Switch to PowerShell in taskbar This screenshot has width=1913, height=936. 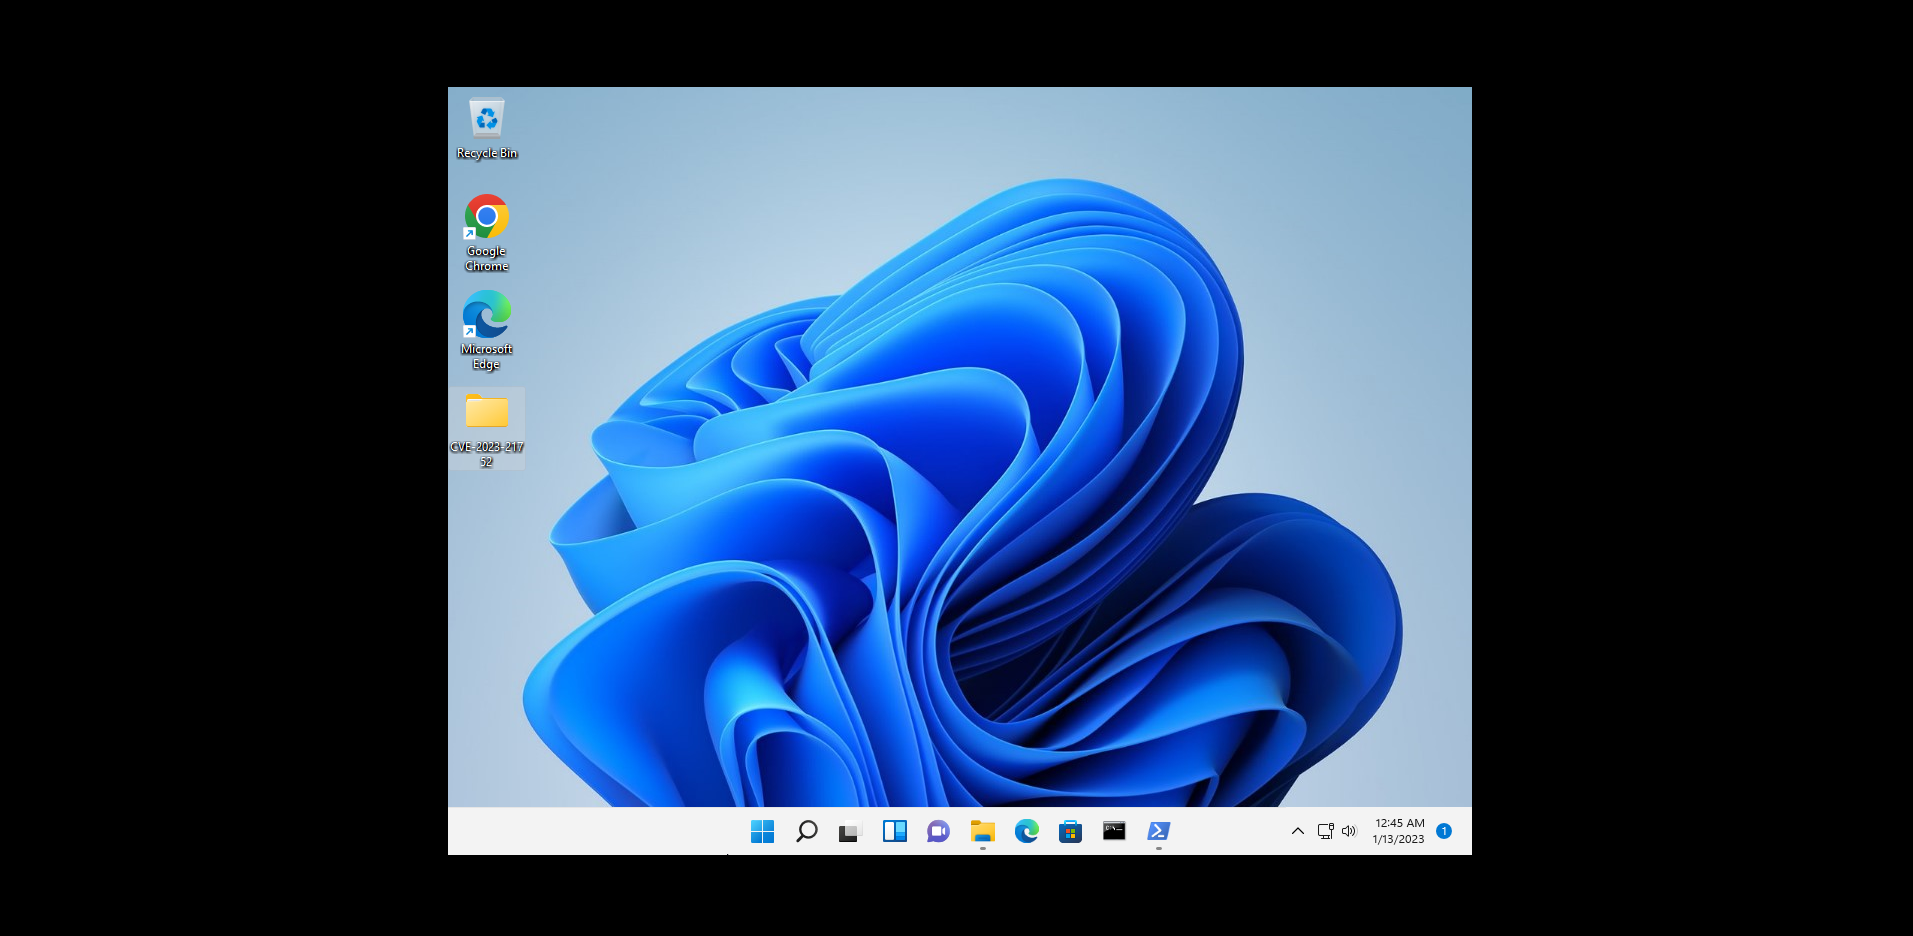pos(1158,831)
